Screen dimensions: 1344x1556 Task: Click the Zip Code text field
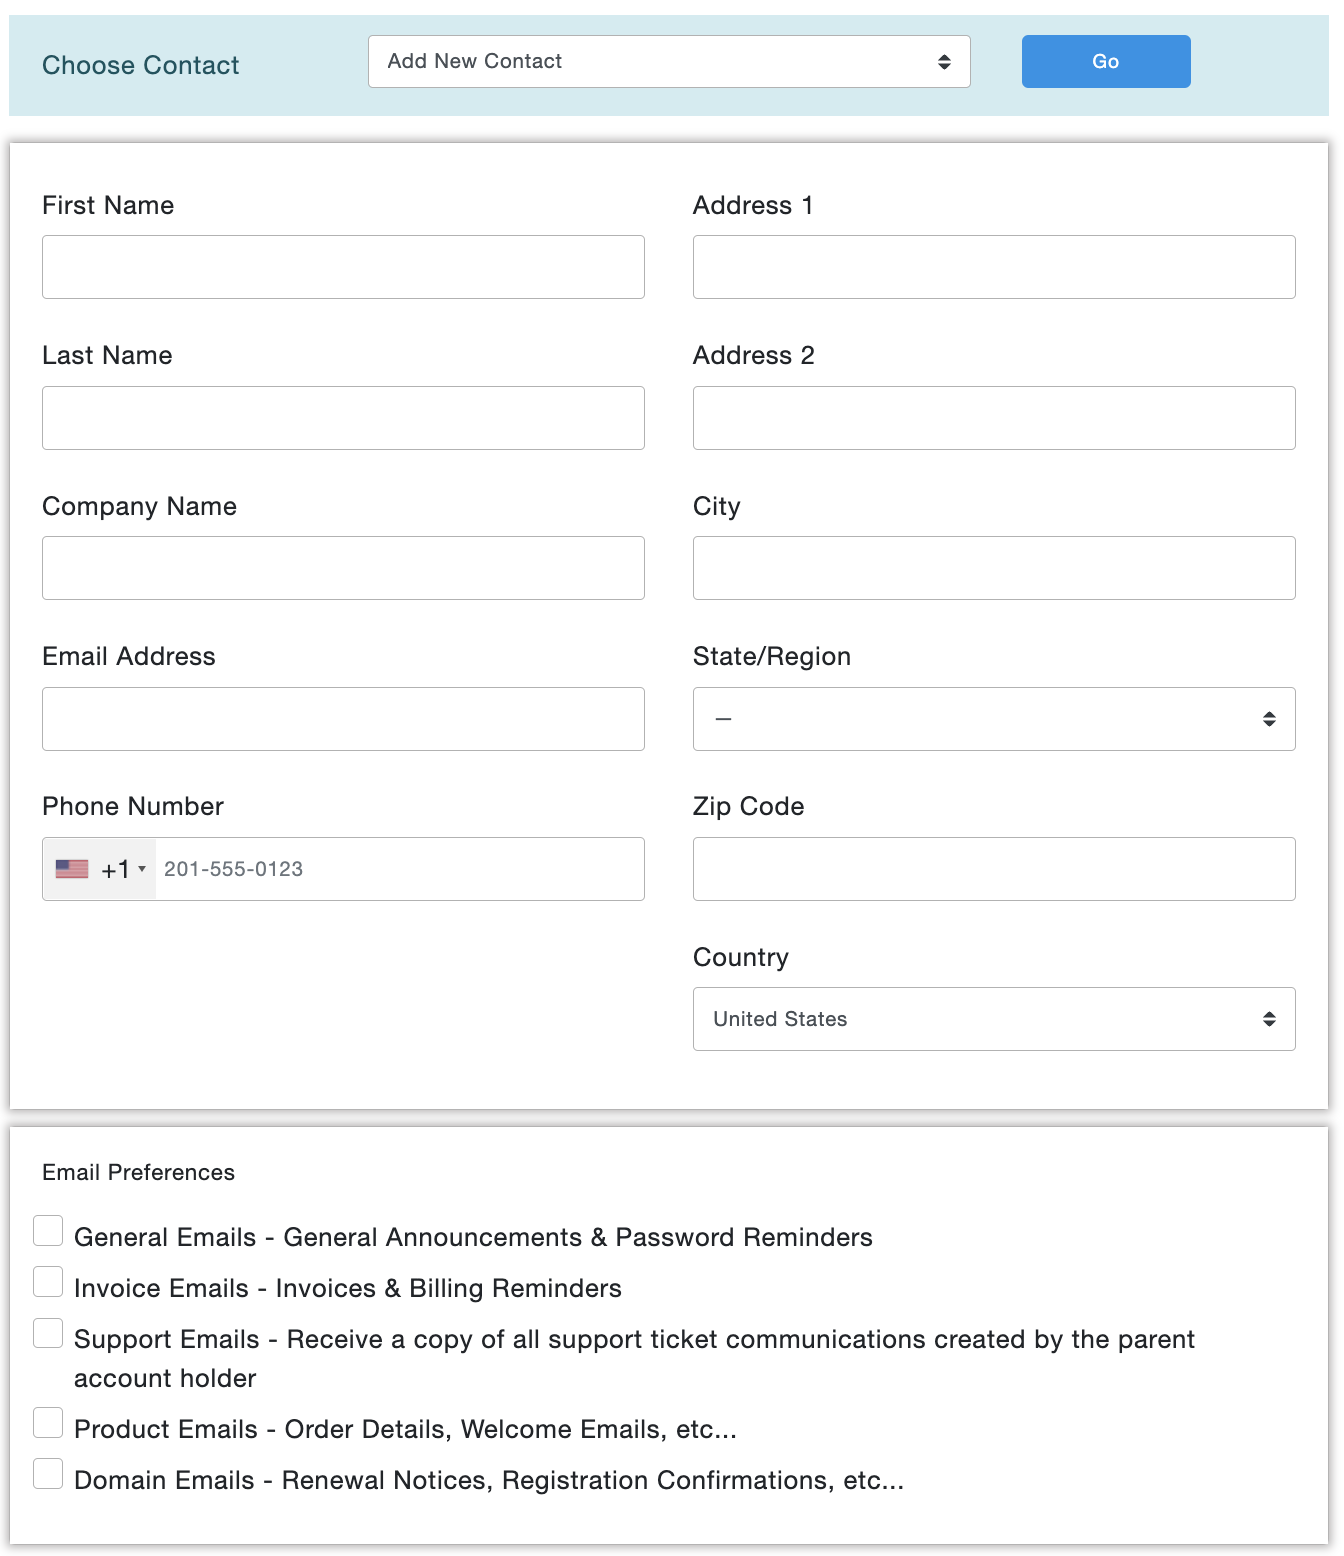(993, 869)
